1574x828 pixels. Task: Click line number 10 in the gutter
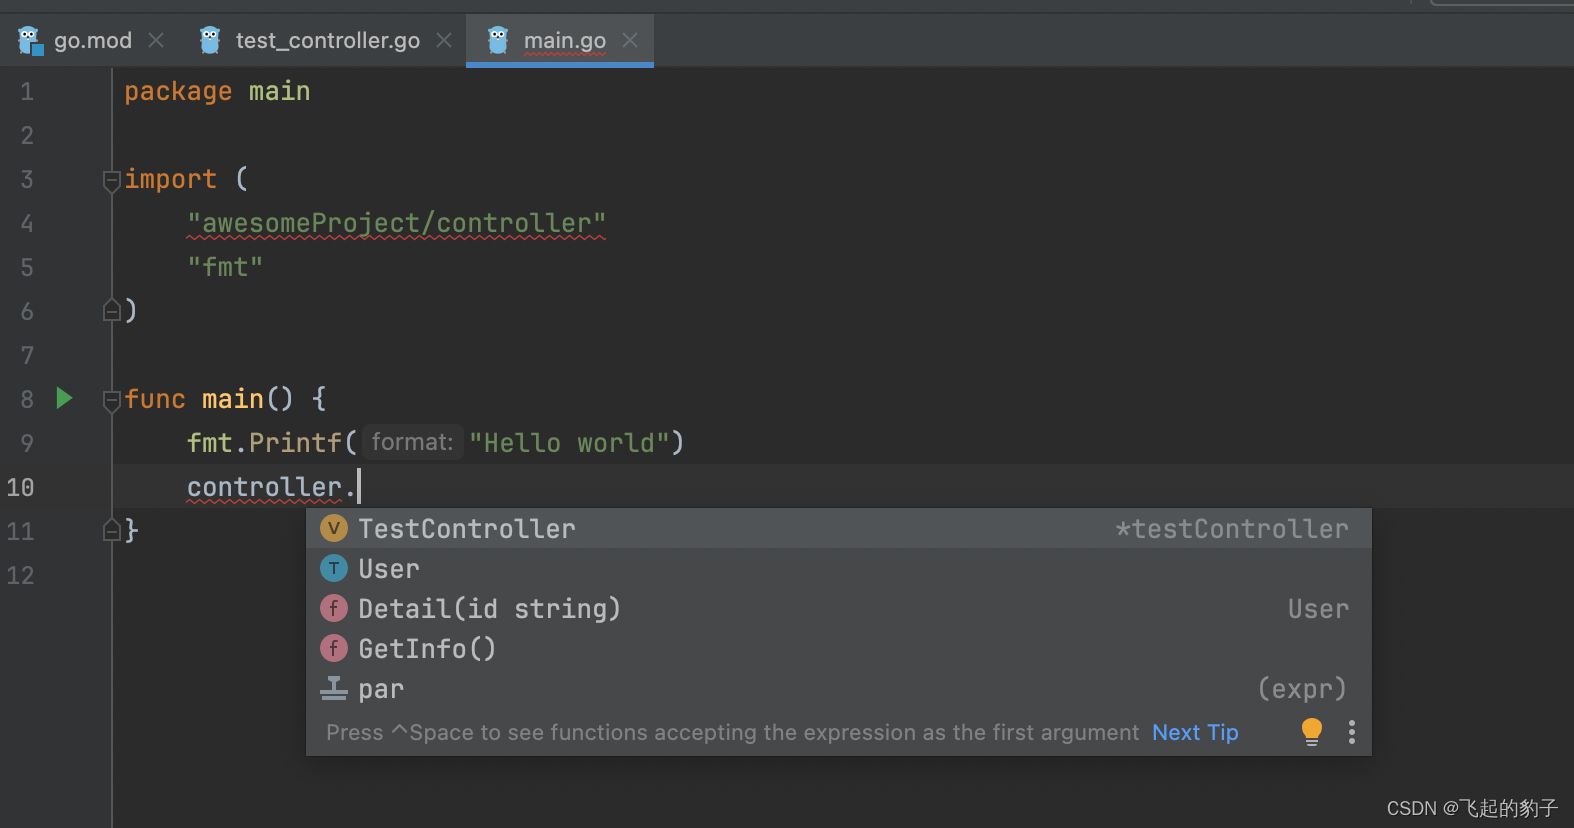[20, 487]
